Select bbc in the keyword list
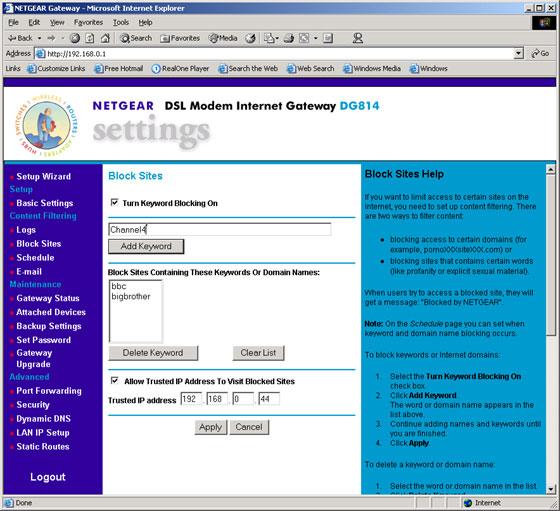The width and height of the screenshot is (560, 511). (119, 286)
